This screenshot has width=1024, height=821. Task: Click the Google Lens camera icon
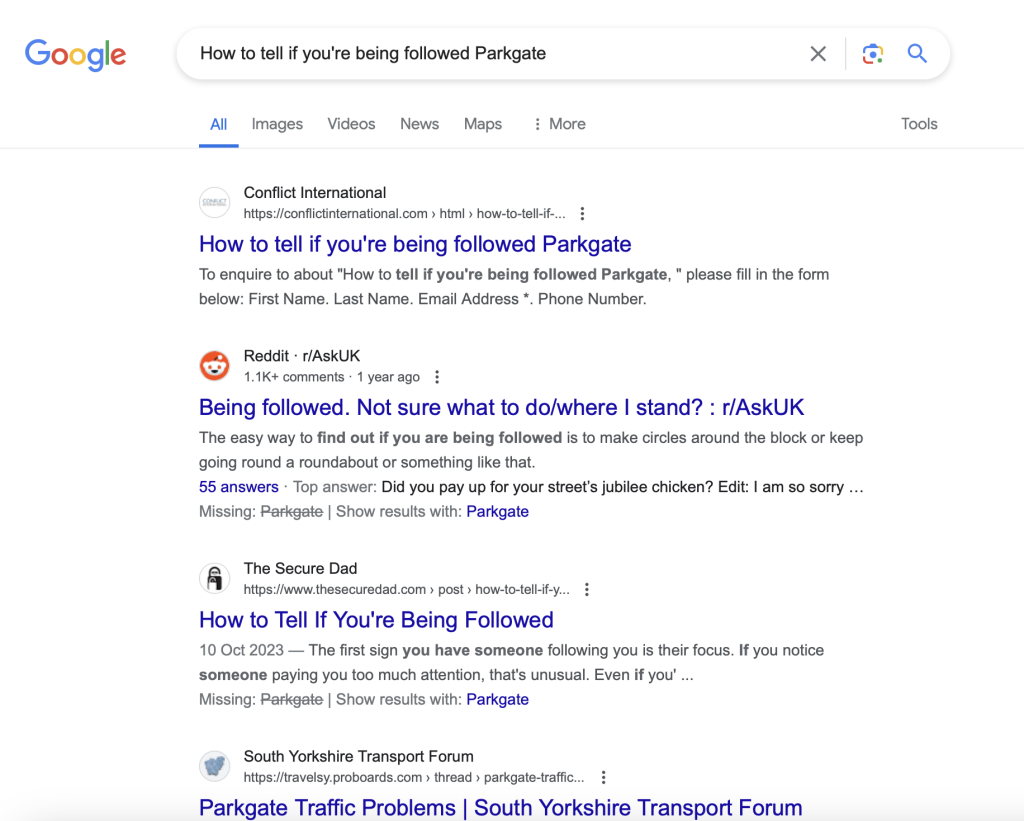872,53
